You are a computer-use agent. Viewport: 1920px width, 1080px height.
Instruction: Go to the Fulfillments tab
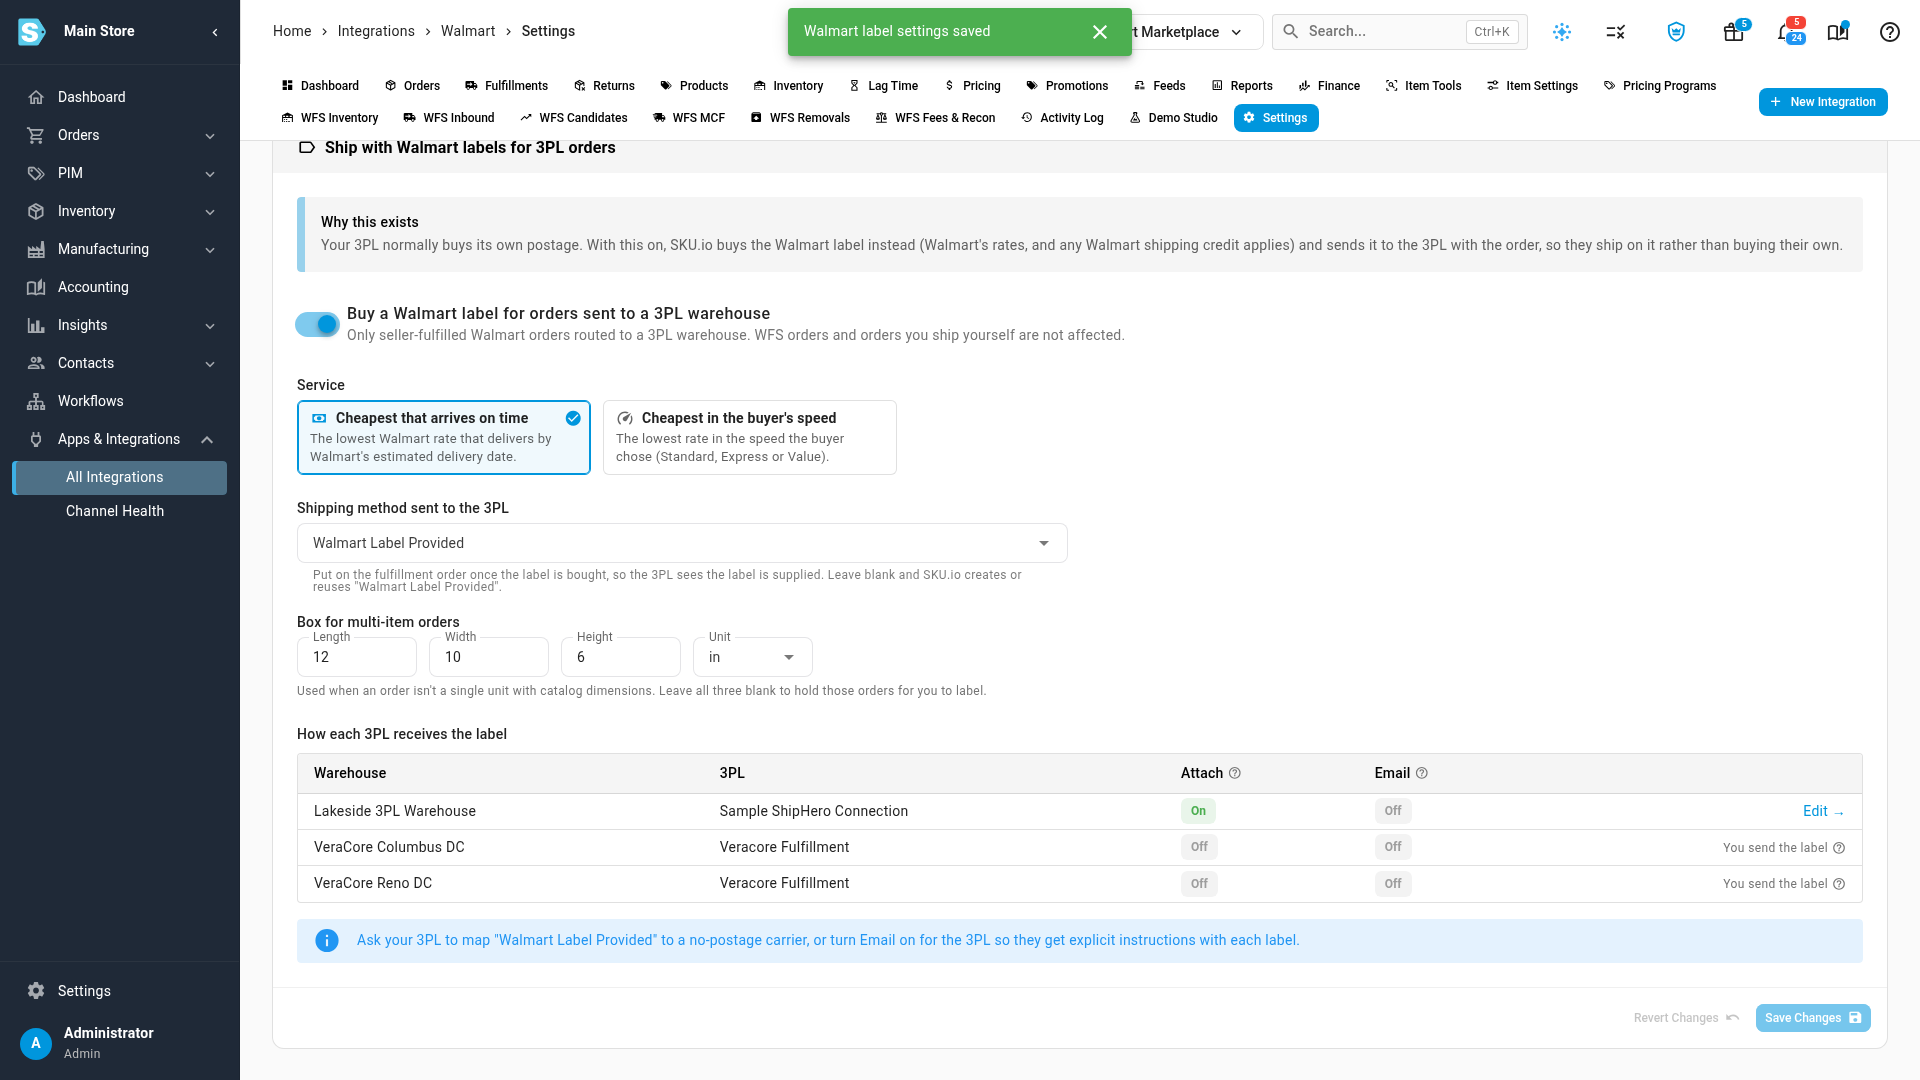coord(506,86)
